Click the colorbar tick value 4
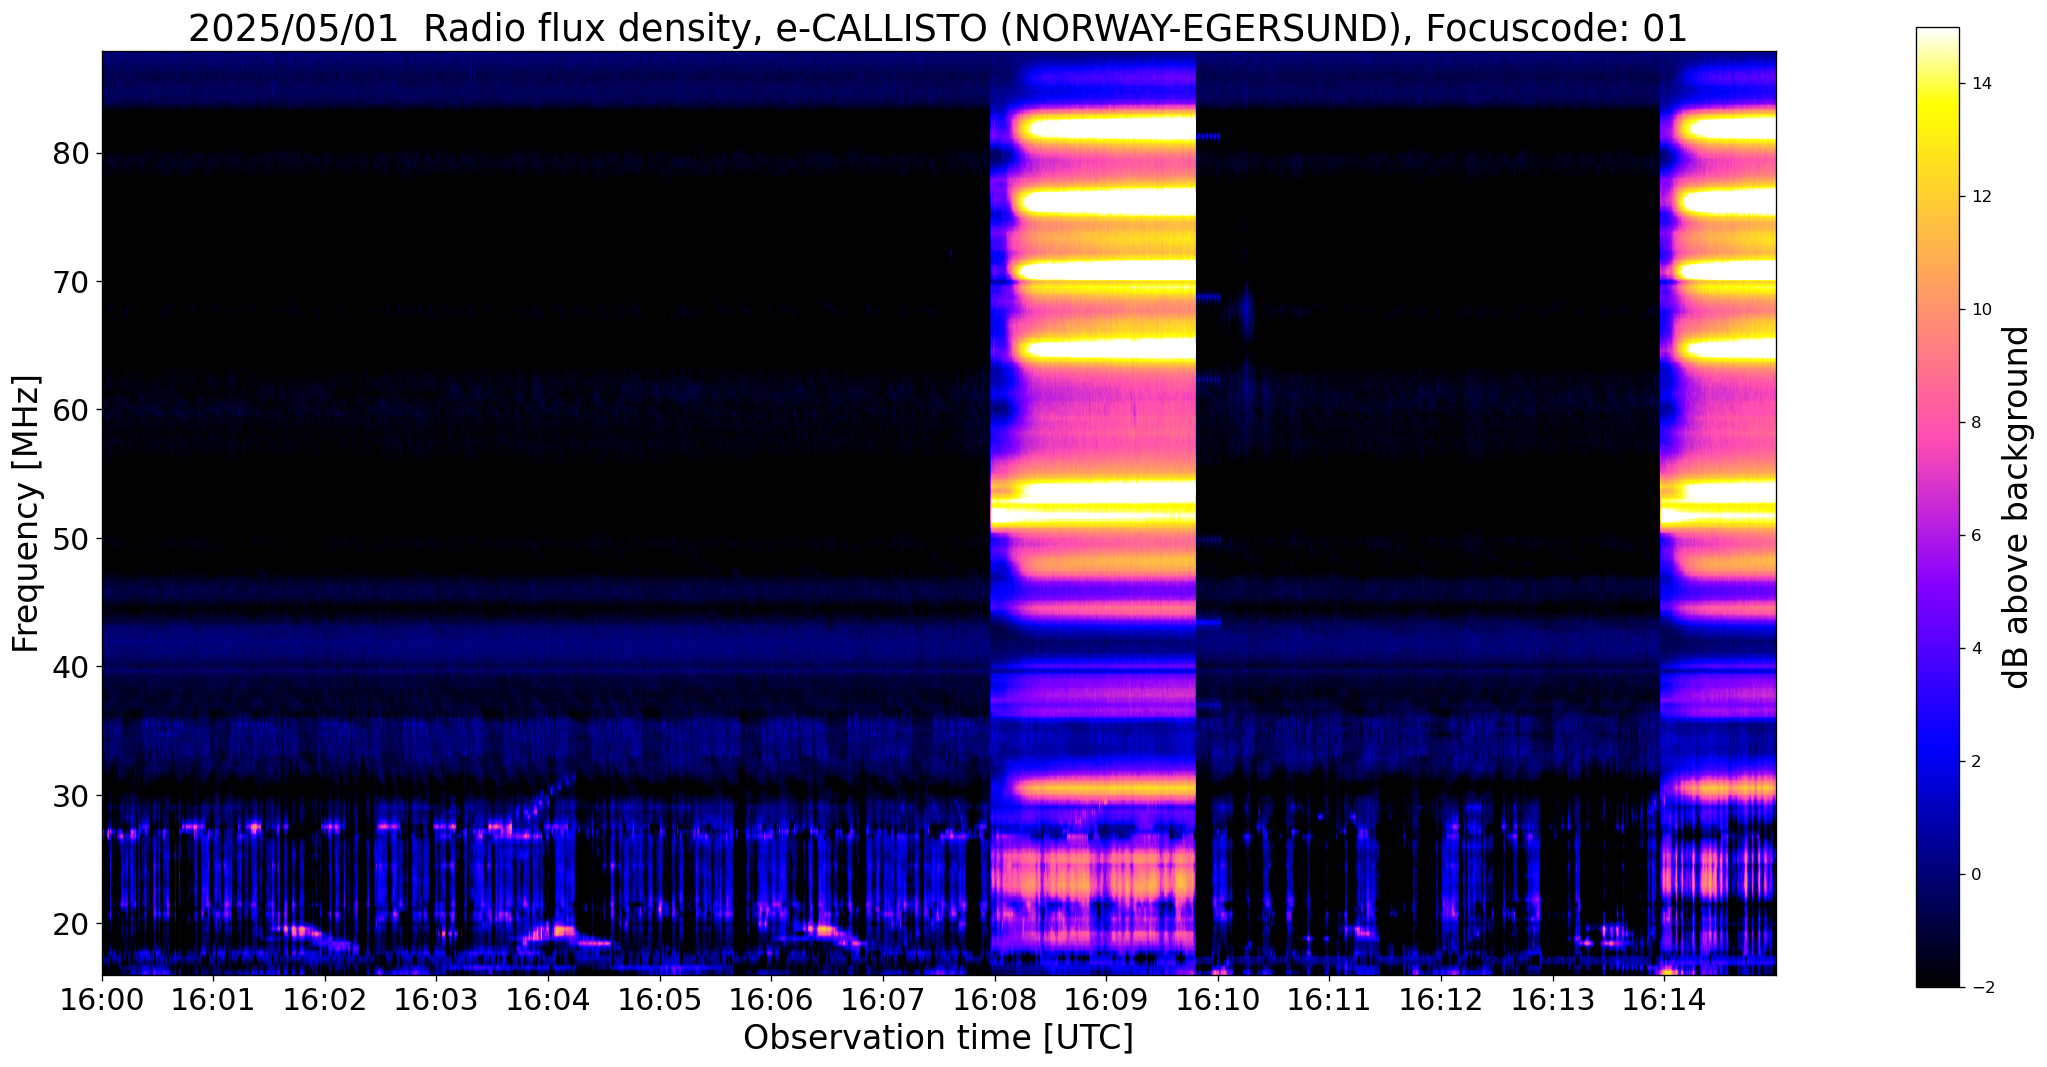Viewport: 2047px width, 1067px height. coord(1975,649)
